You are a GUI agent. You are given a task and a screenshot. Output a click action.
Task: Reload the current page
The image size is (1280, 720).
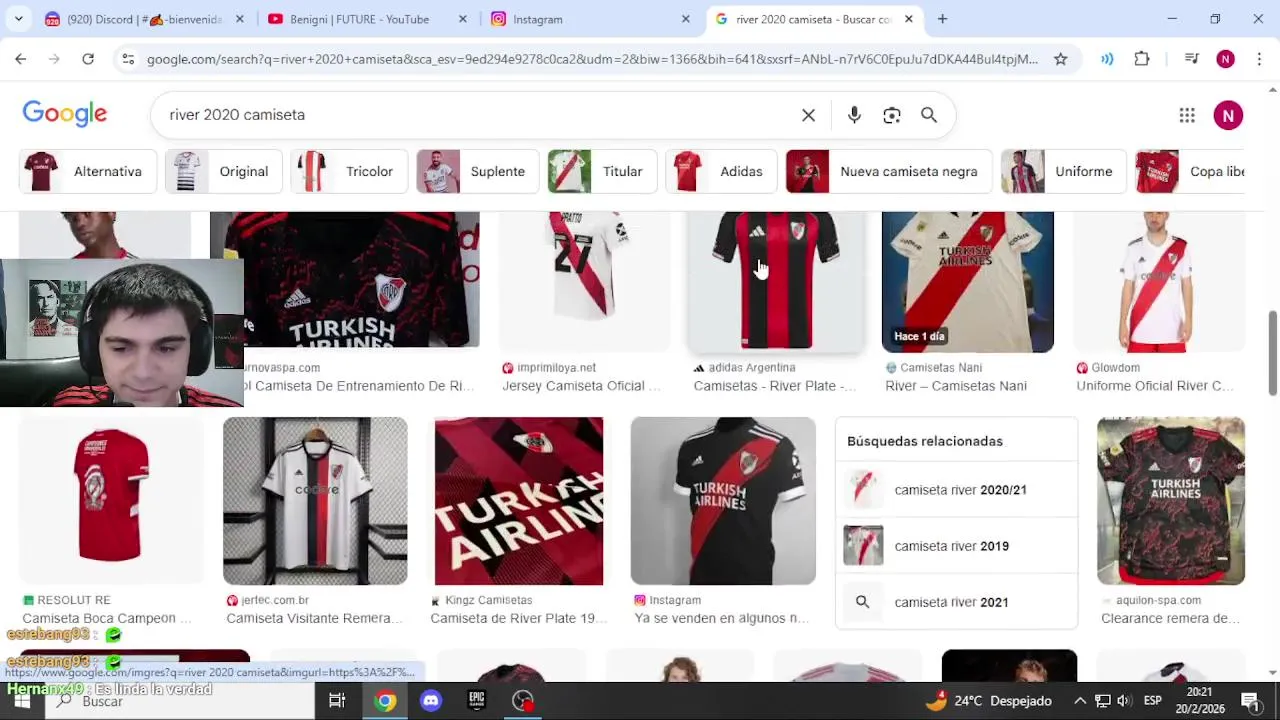(x=88, y=59)
